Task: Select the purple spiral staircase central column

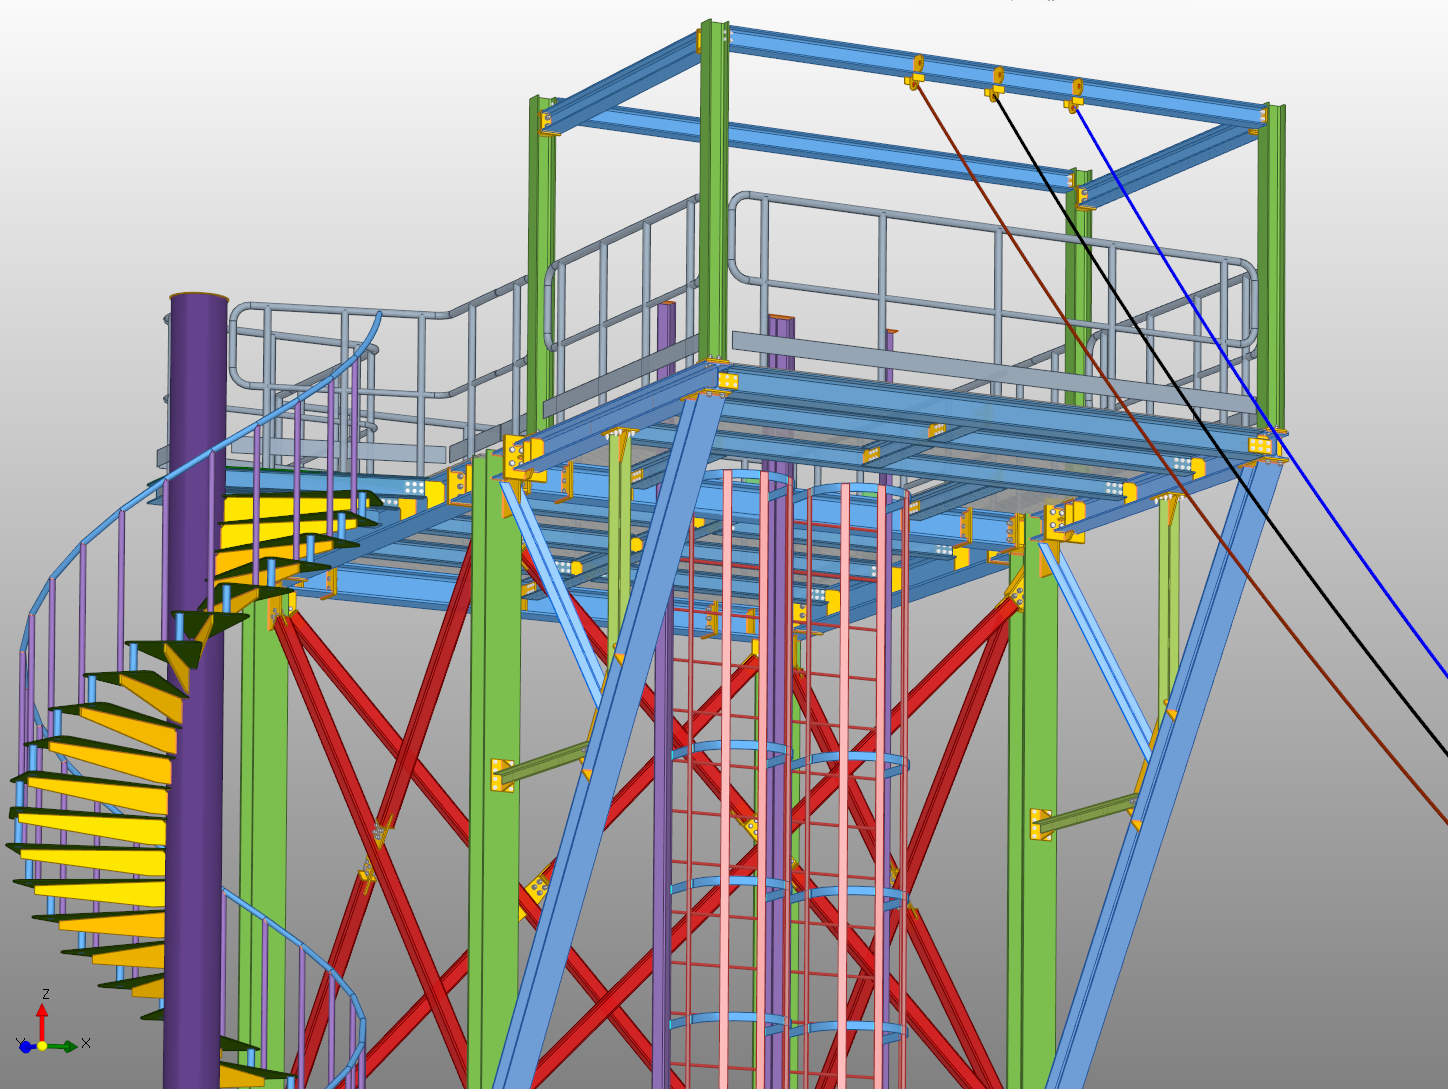Action: tap(193, 700)
